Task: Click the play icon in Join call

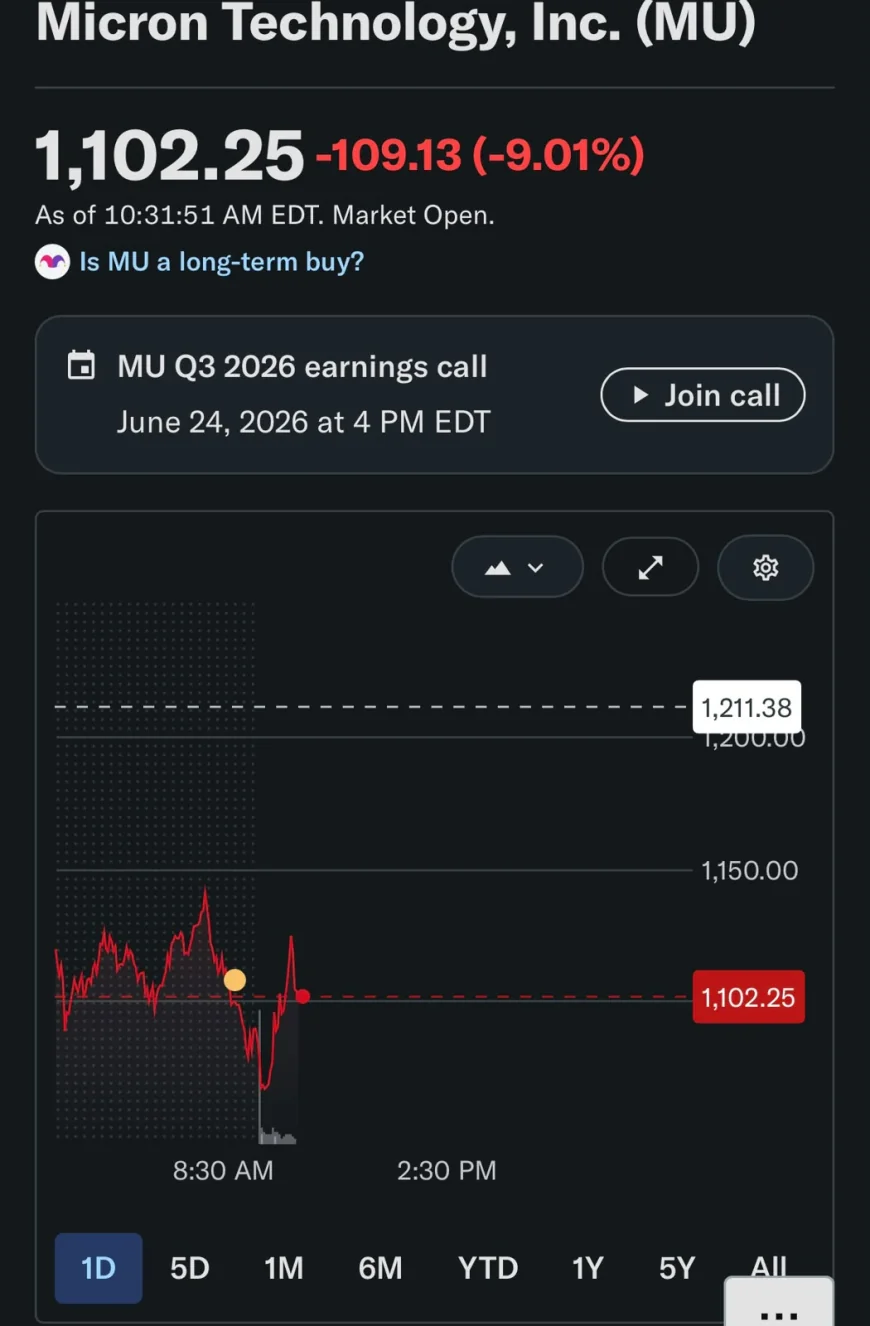Action: pos(641,395)
